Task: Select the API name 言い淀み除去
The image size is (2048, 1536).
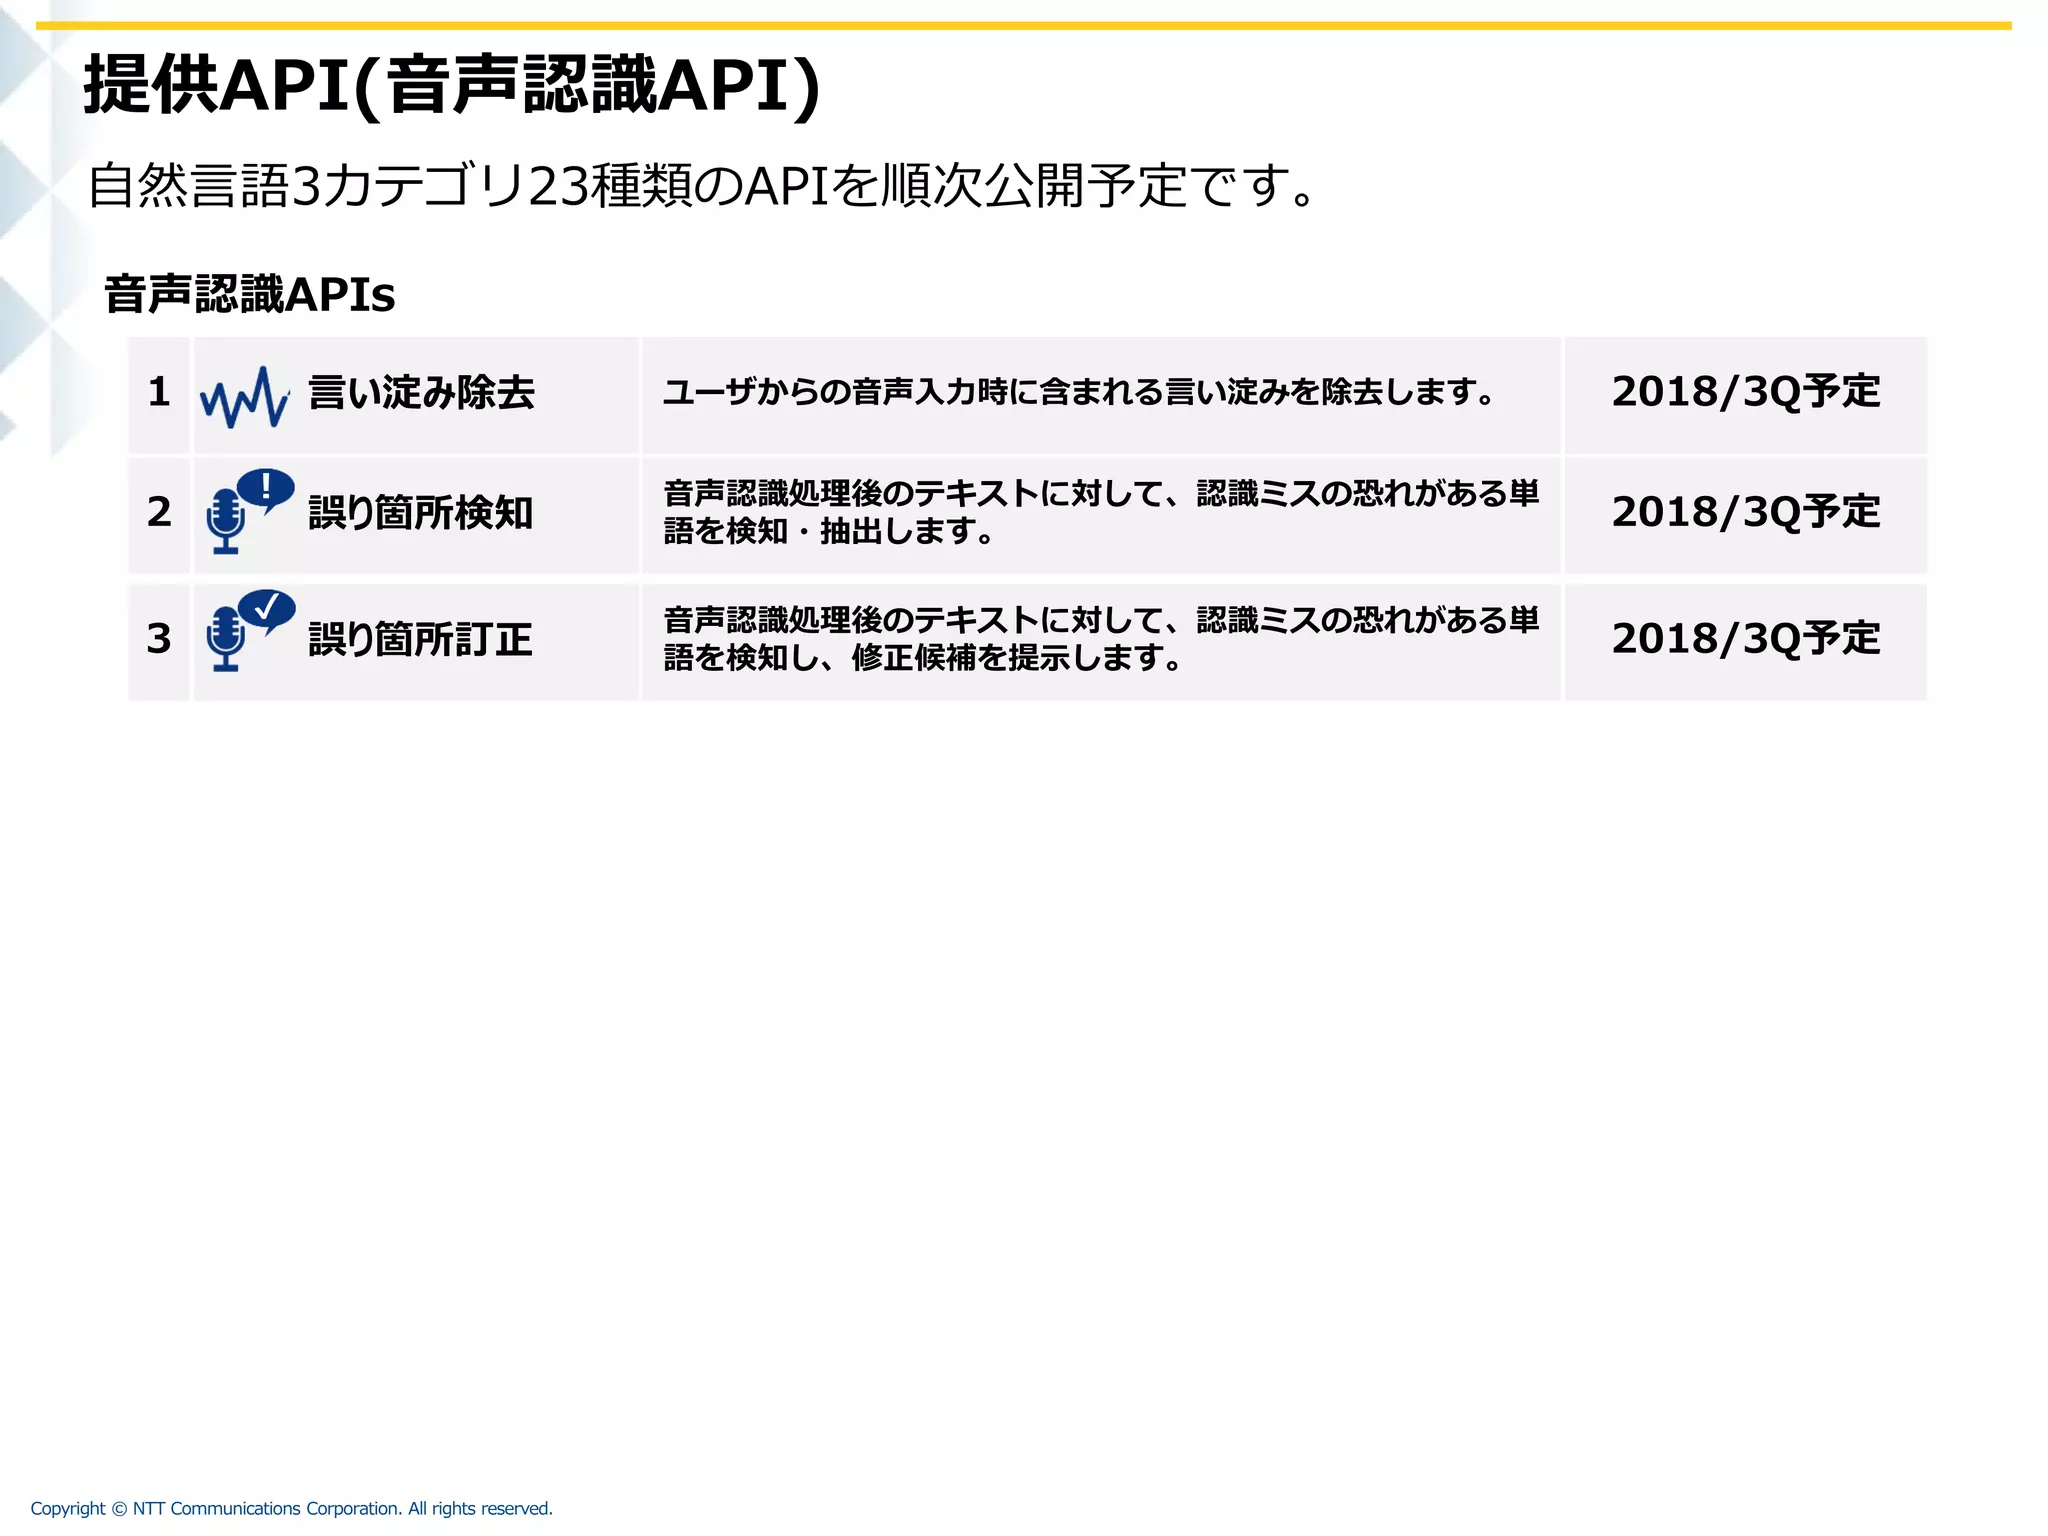Action: click(x=421, y=392)
